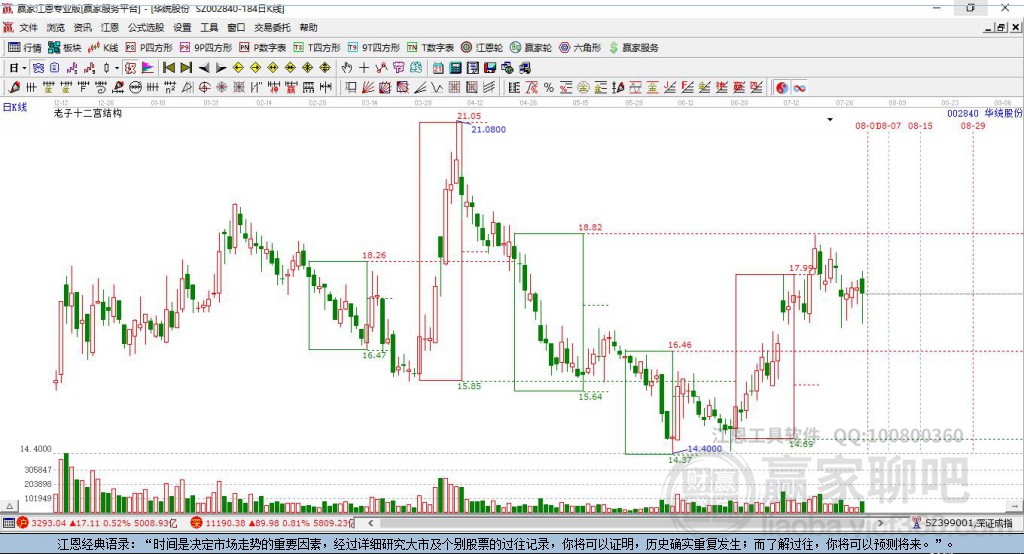This screenshot has height=554, width=1024.
Task: Jump to the last bar
Action: point(186,68)
